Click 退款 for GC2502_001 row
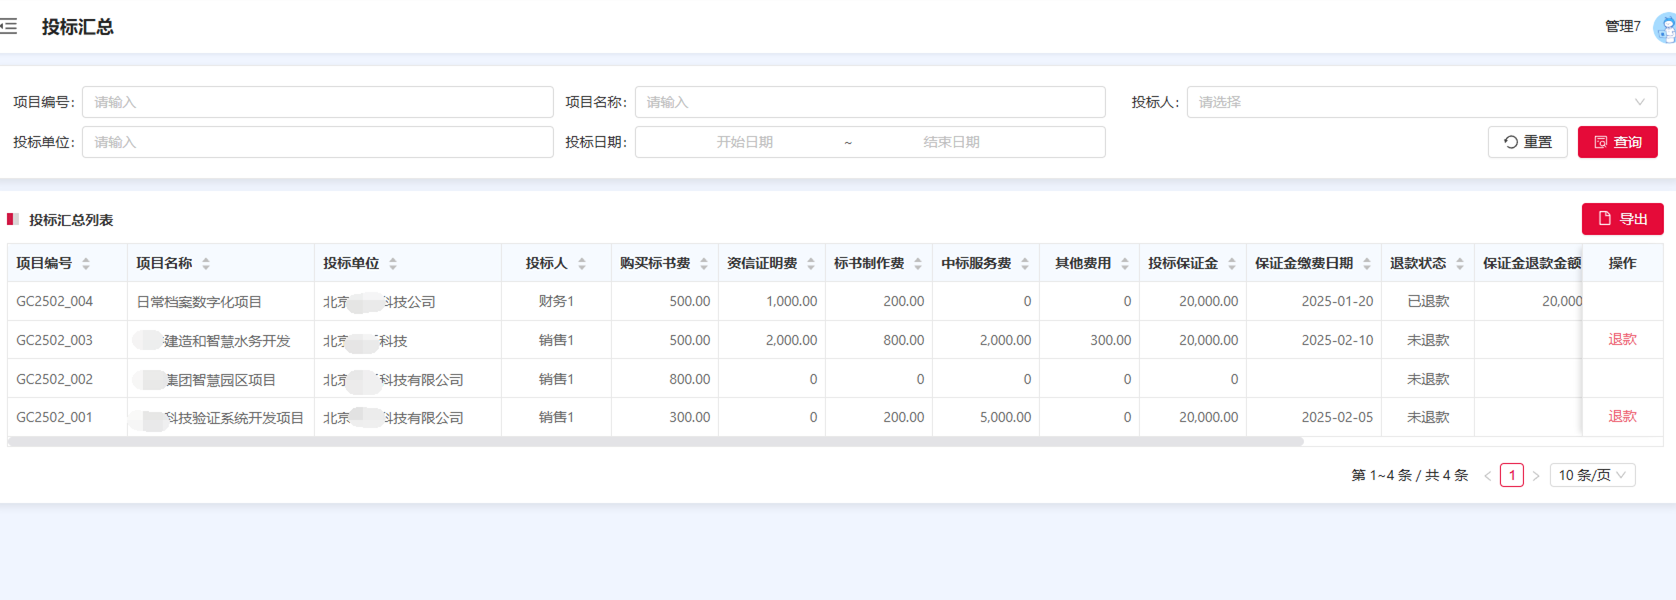This screenshot has width=1676, height=600. pyautogui.click(x=1622, y=417)
